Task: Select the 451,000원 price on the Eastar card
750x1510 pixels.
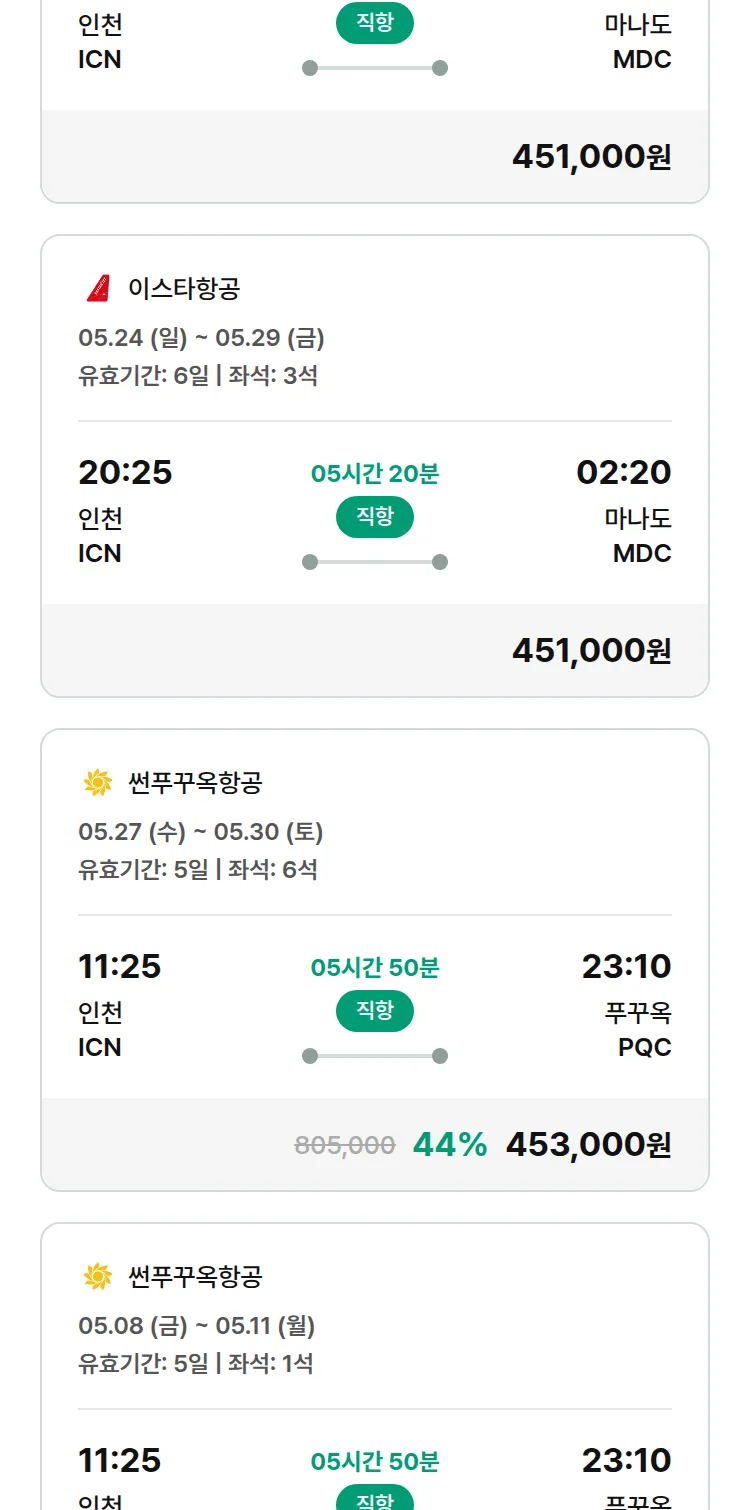Action: [591, 651]
